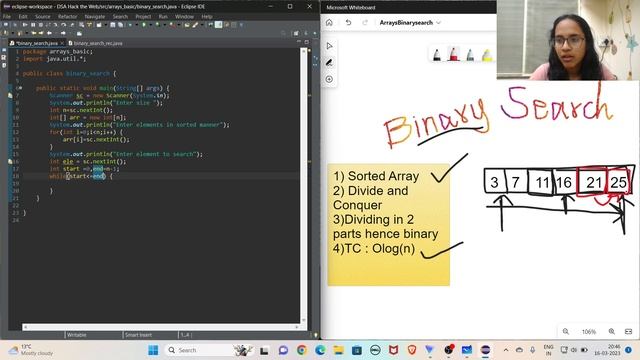Click the ENG IN language indicator

549,350
